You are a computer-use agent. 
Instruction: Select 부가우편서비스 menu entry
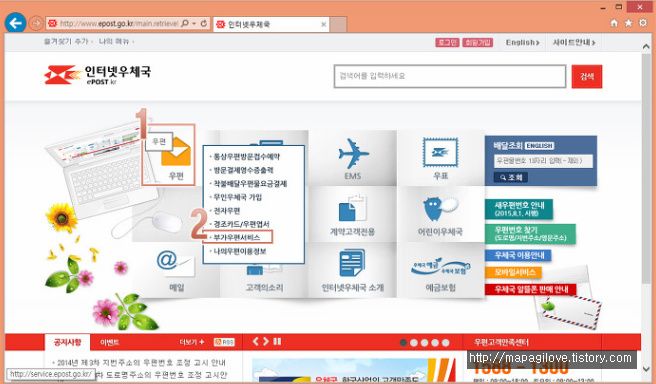coord(238,237)
